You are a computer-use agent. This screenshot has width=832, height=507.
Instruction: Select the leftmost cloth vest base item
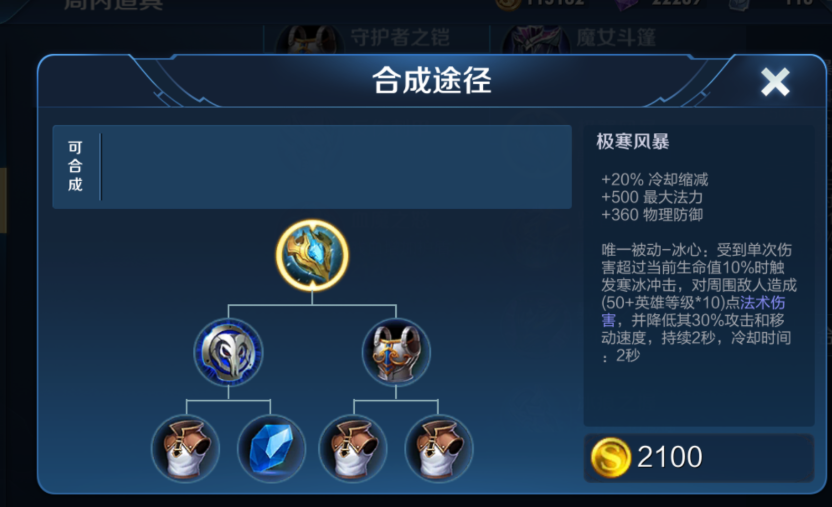tap(186, 448)
